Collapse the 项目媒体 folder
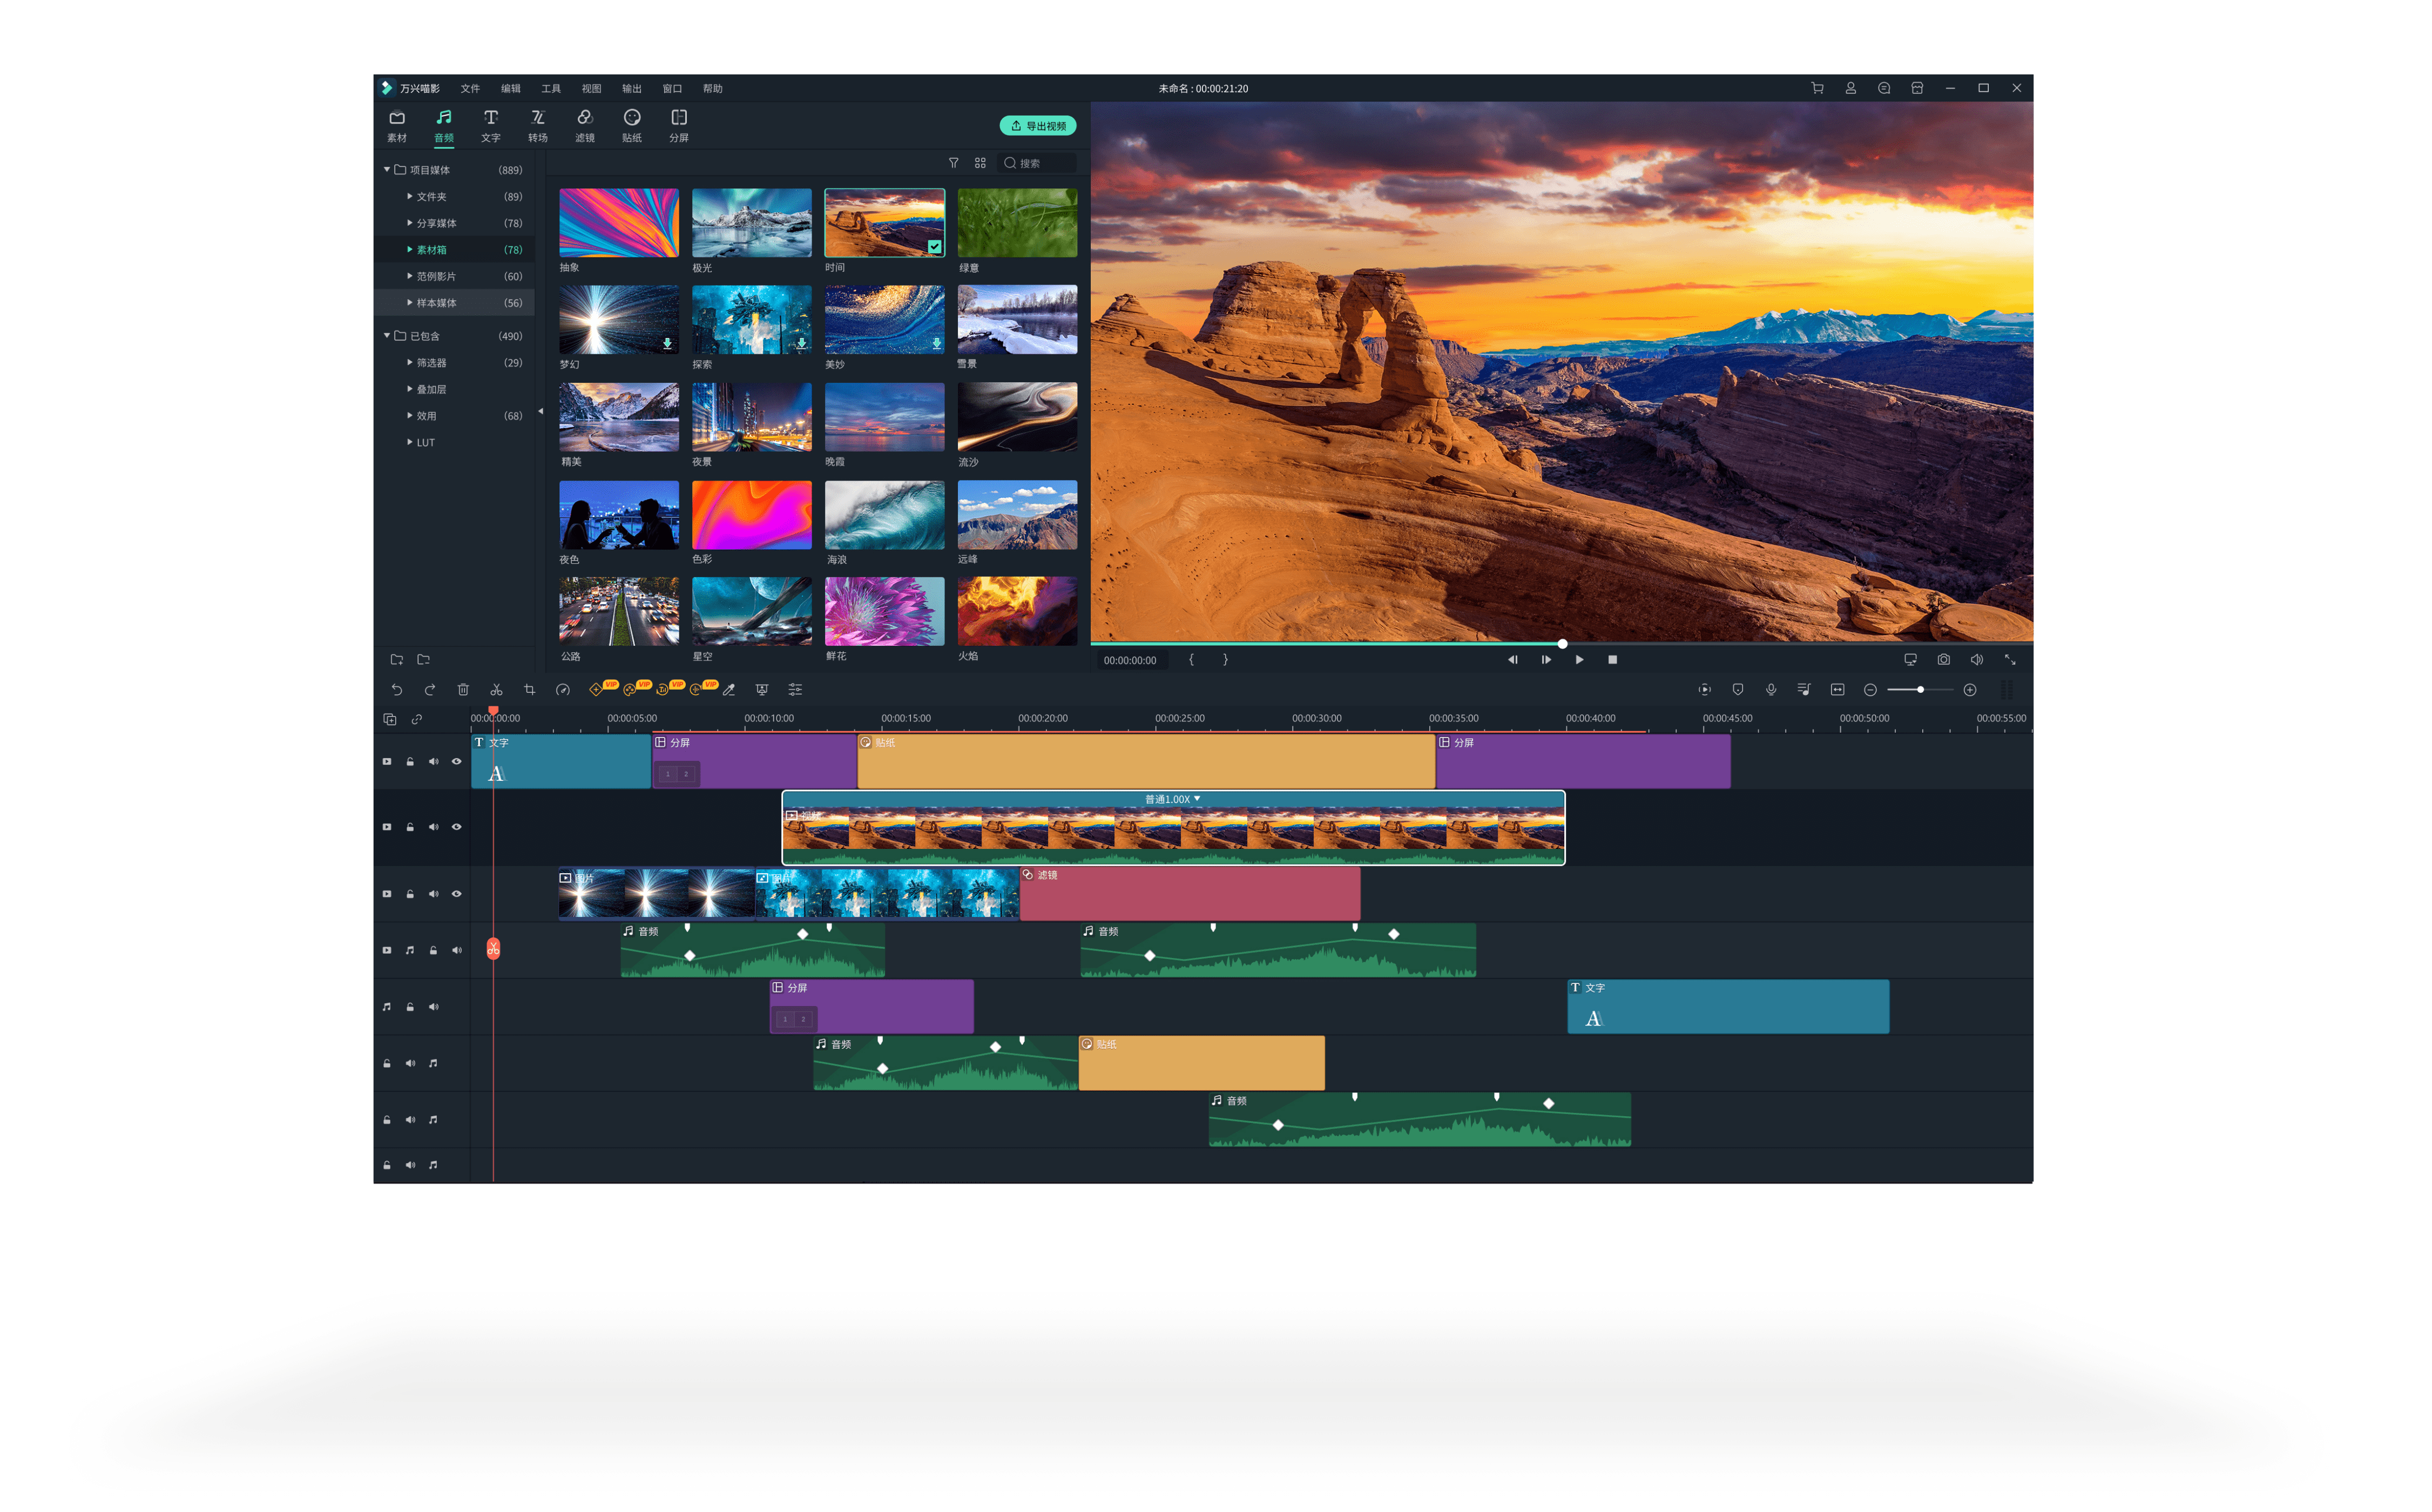2432x1512 pixels. pyautogui.click(x=387, y=170)
